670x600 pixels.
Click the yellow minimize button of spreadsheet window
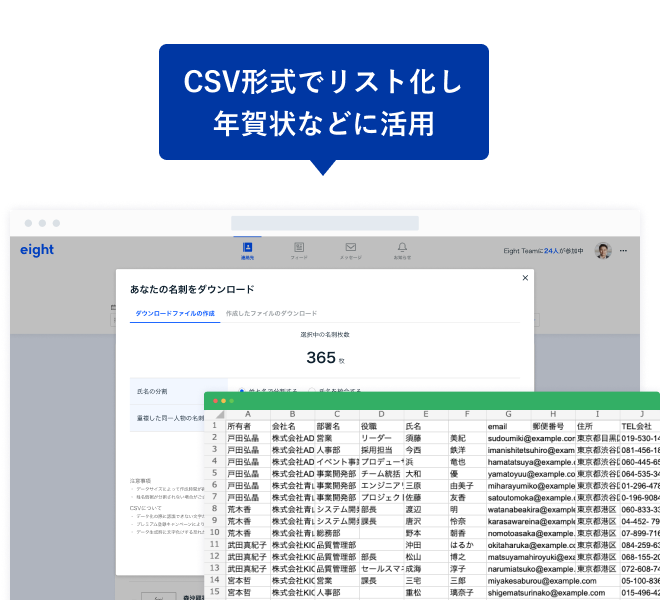coord(223,401)
